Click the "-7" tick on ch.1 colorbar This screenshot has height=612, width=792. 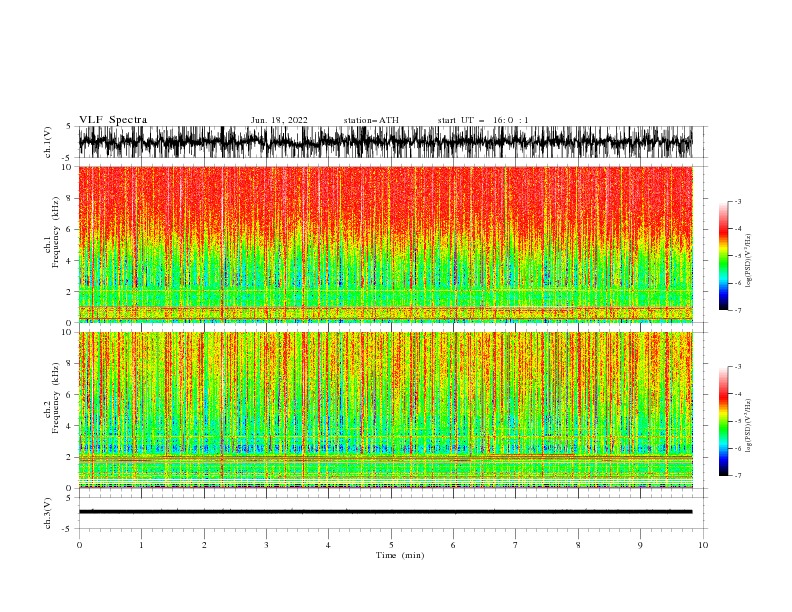click(x=737, y=311)
